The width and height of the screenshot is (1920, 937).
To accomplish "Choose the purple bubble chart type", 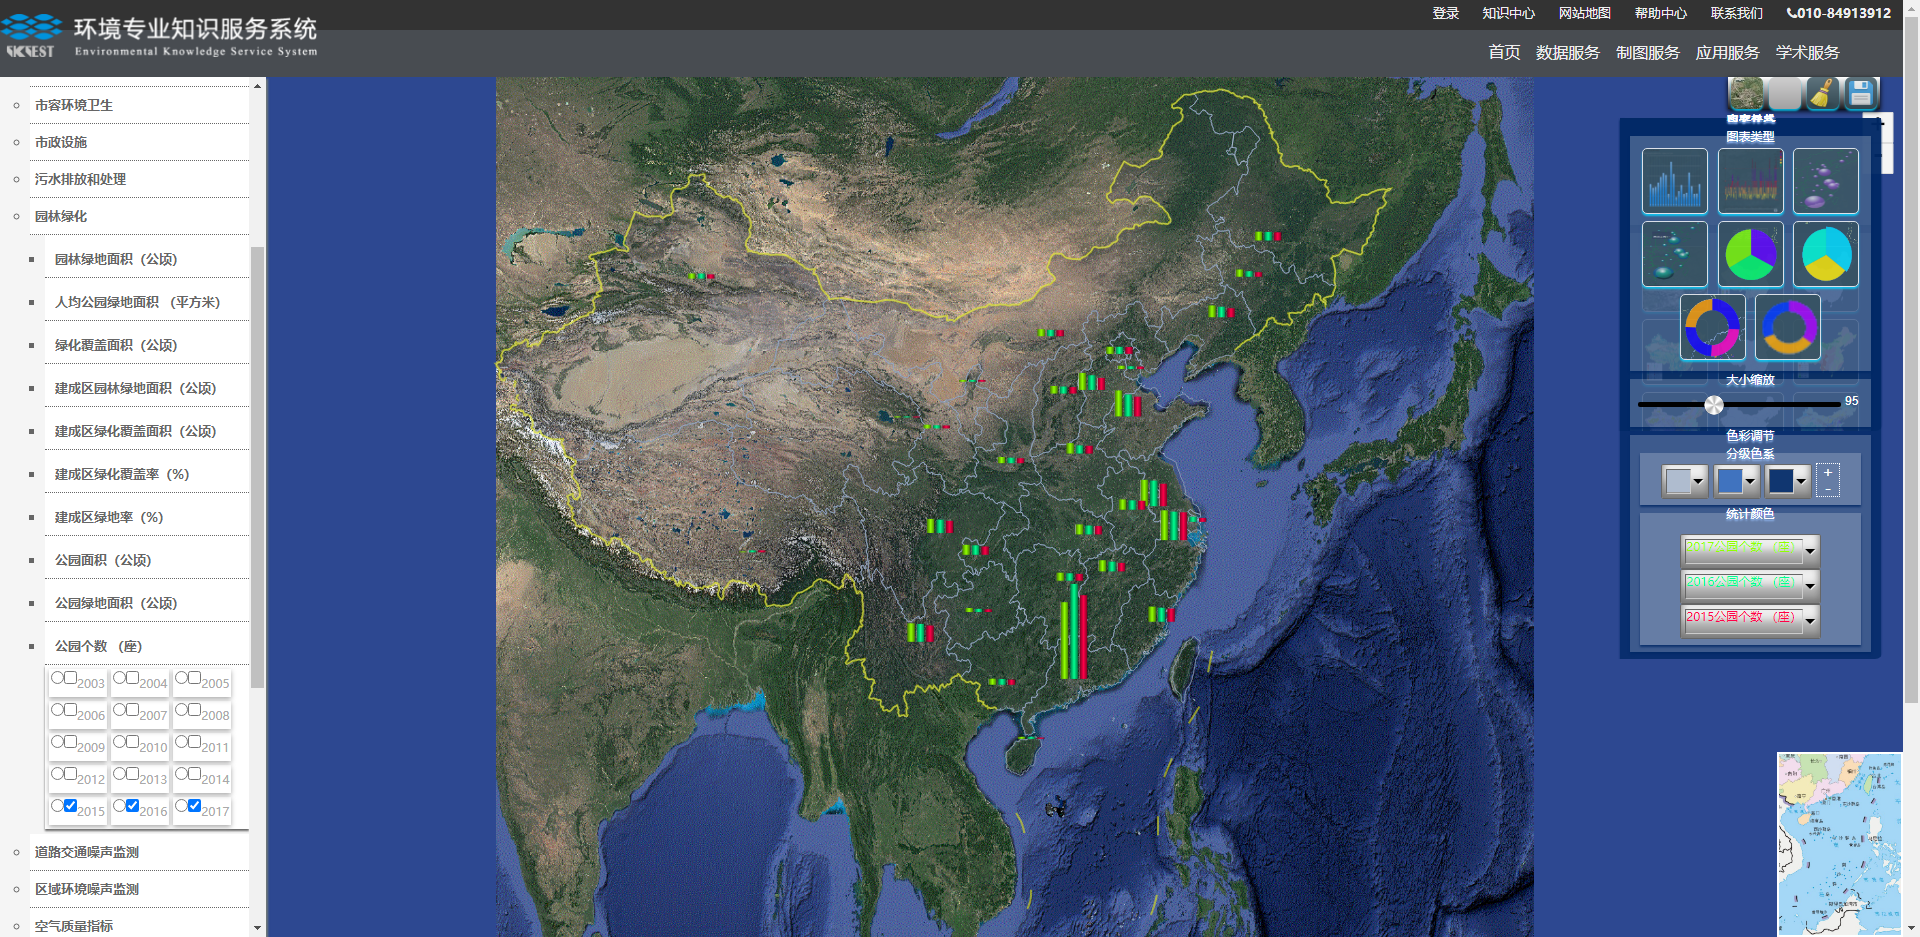I will (1825, 181).
